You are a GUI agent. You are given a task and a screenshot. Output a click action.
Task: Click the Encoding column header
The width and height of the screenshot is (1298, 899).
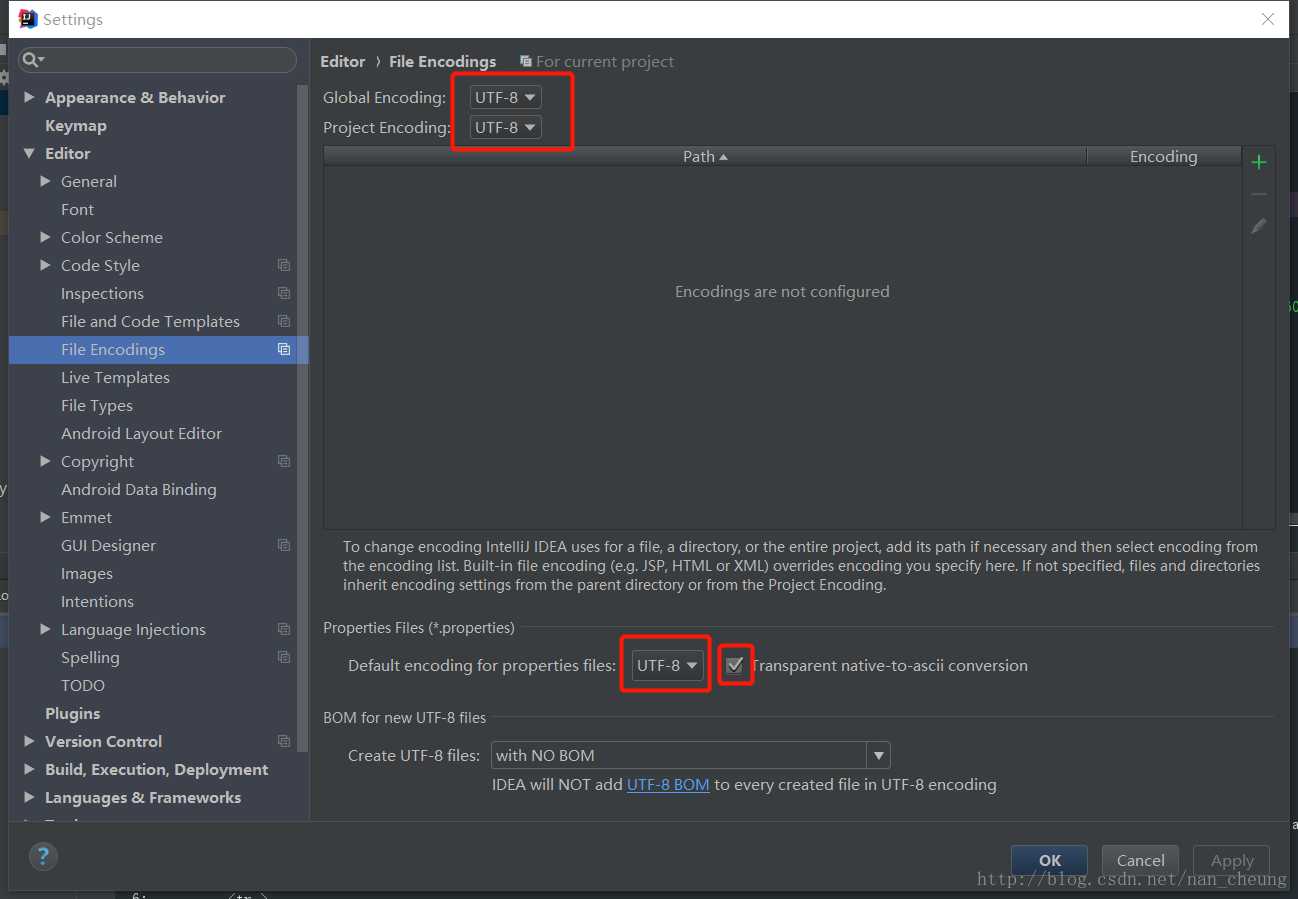(x=1164, y=156)
